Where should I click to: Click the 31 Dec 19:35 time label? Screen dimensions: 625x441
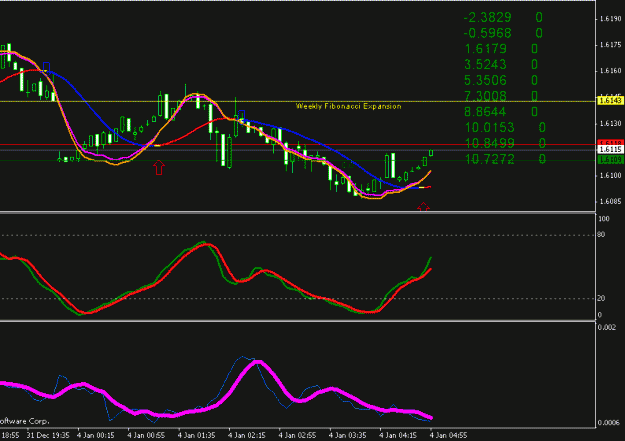point(48,435)
